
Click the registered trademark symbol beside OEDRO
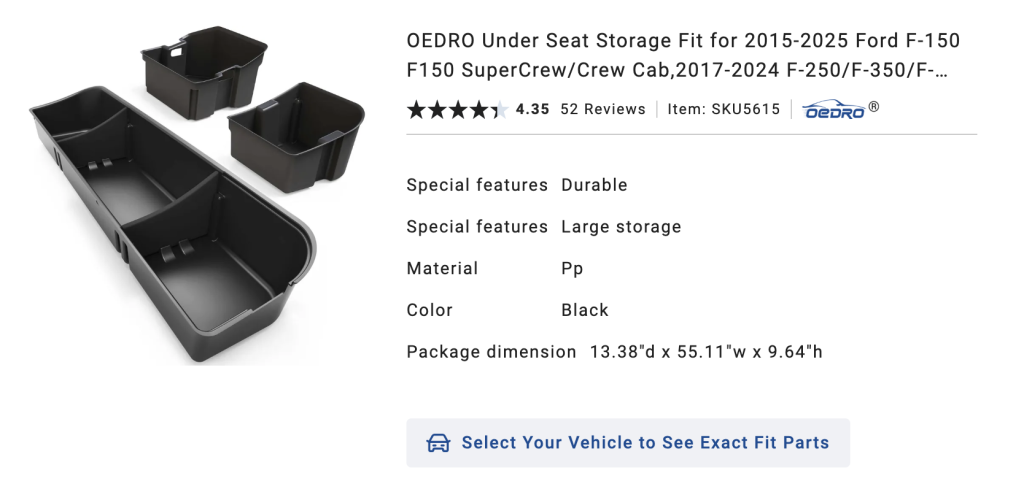point(874,106)
